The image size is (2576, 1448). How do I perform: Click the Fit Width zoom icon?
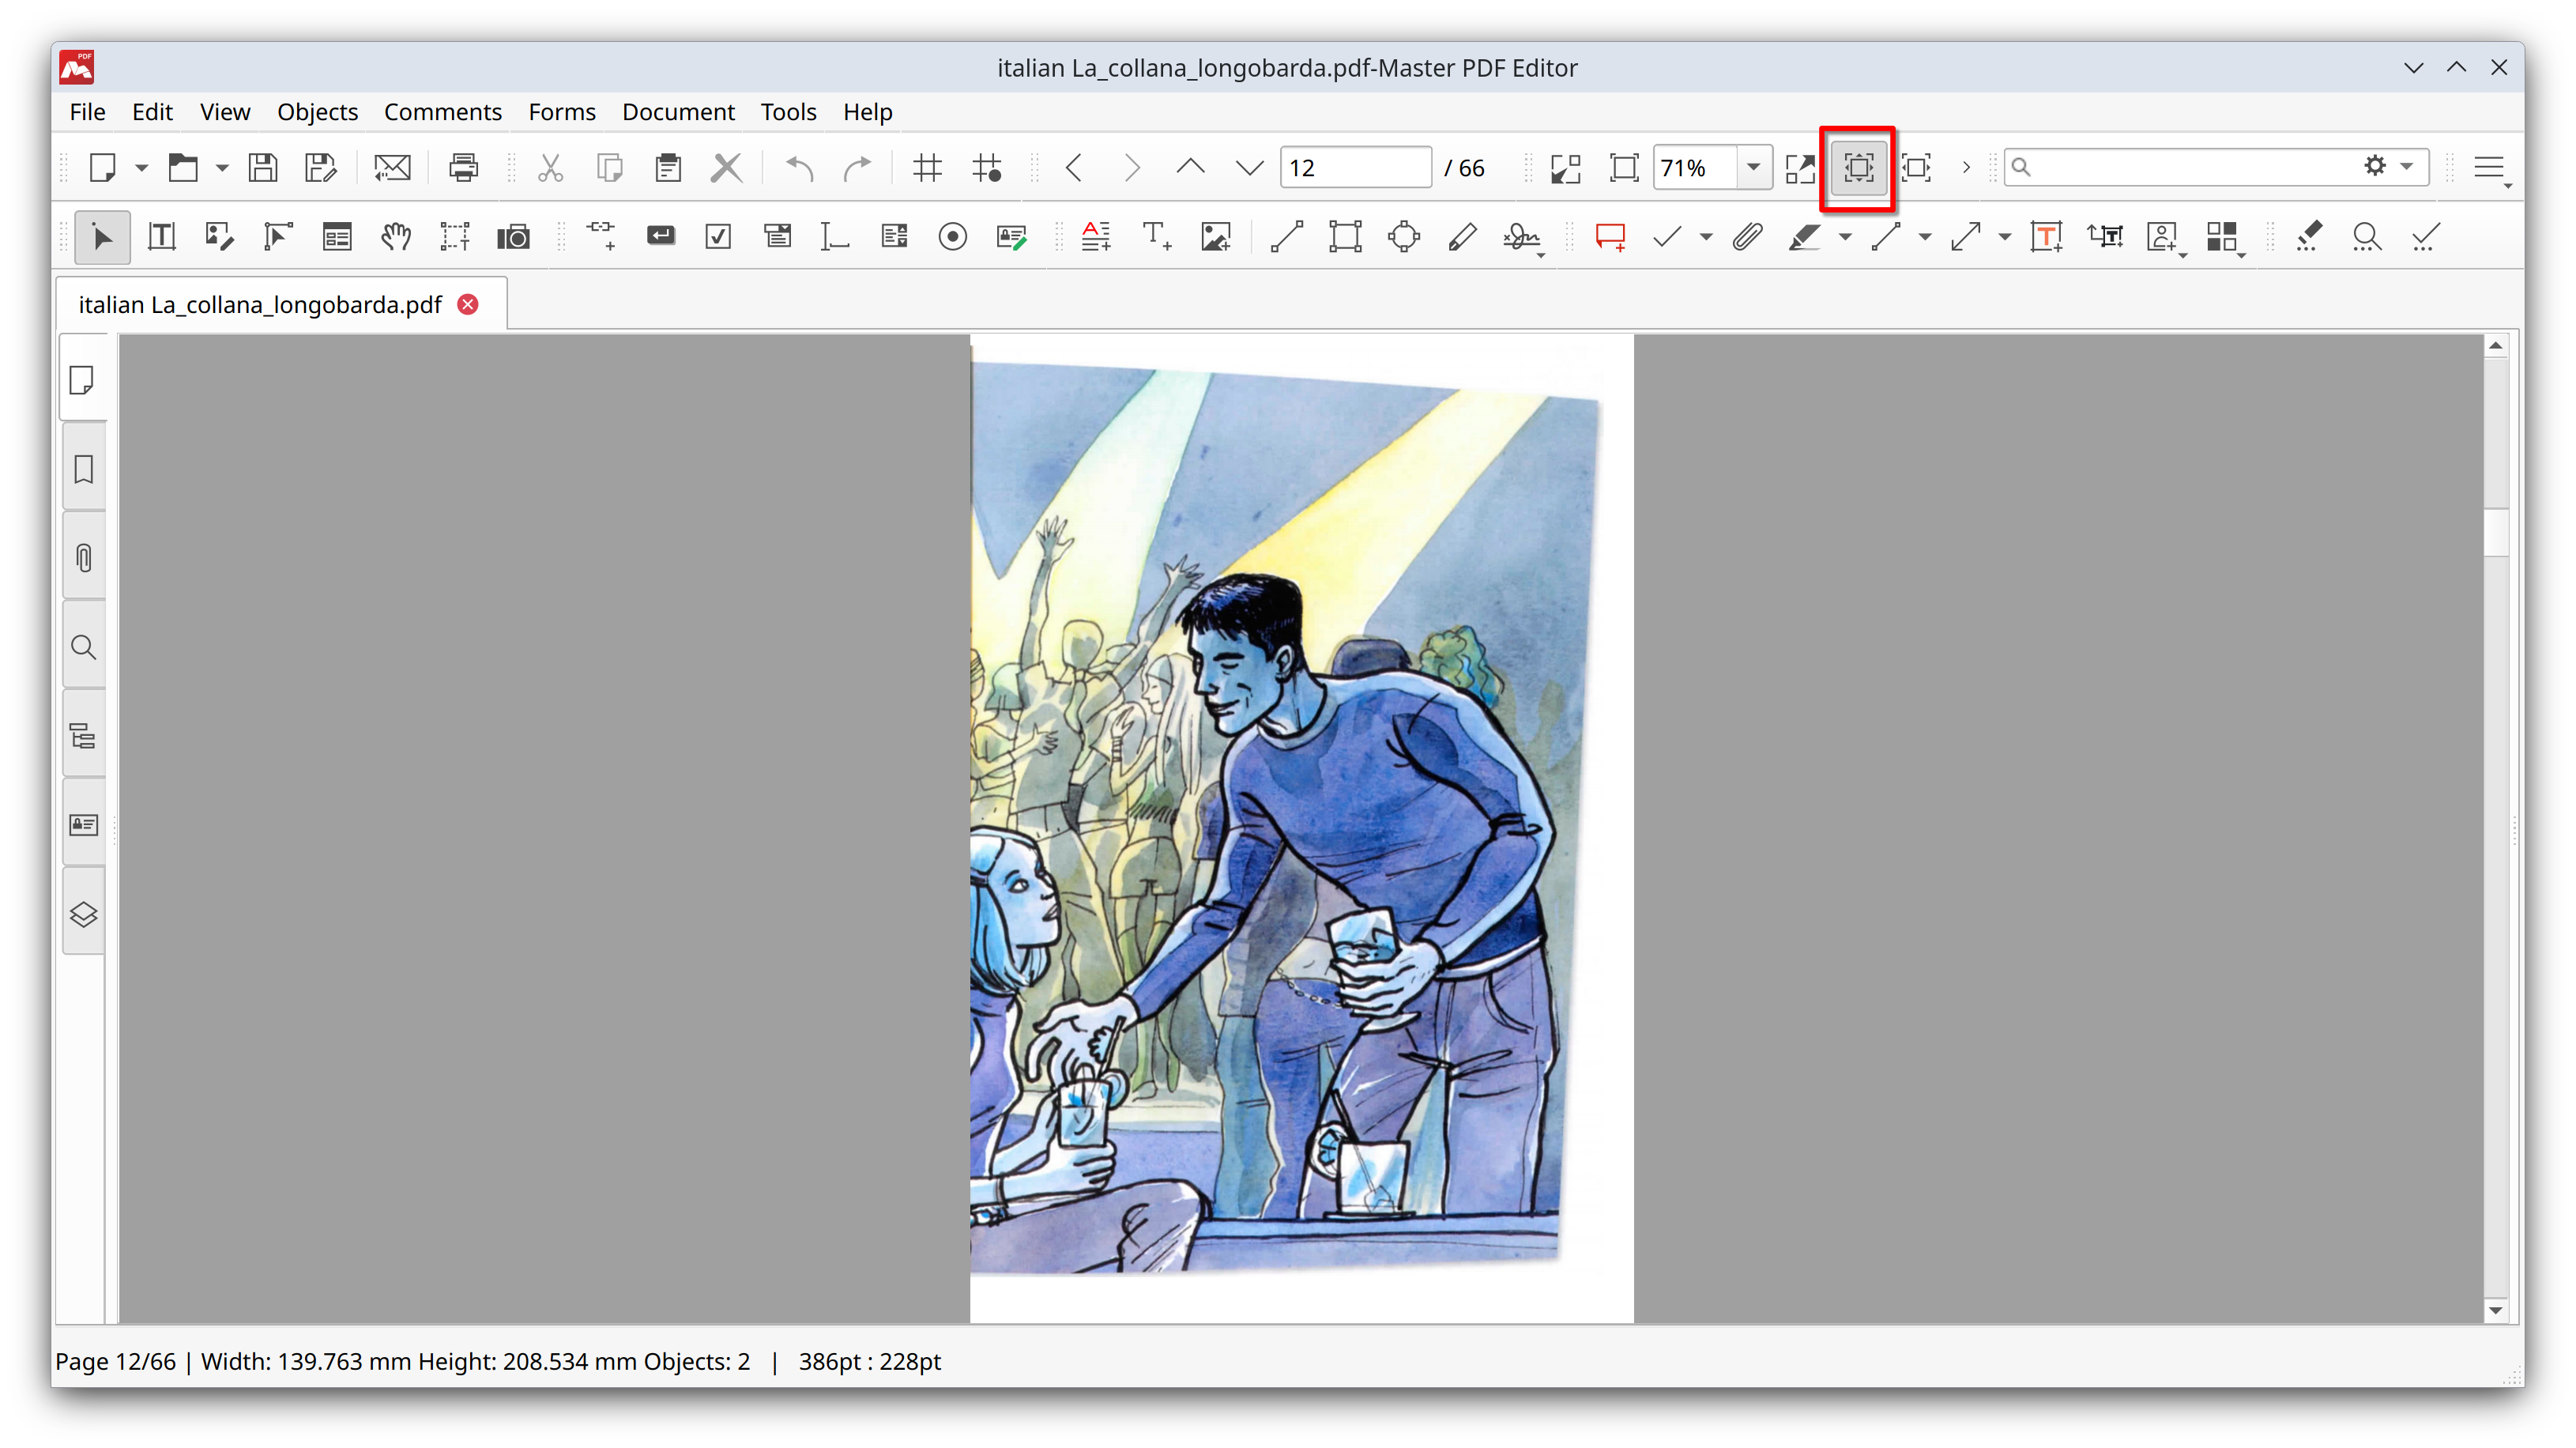1800,167
